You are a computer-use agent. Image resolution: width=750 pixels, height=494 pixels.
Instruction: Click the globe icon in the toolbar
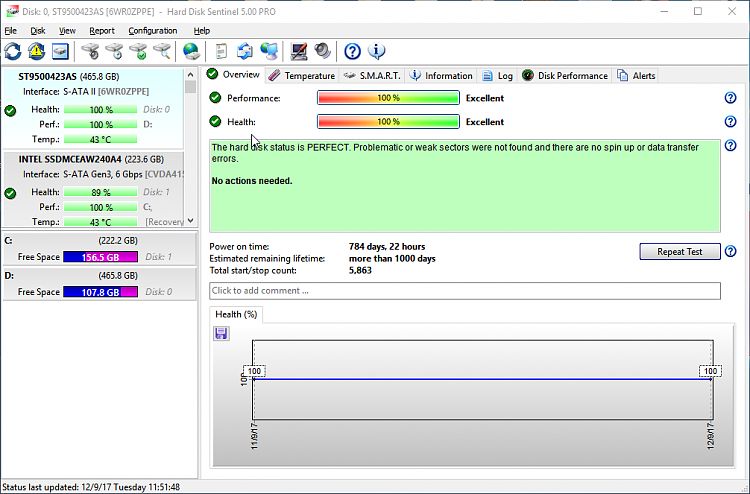click(x=191, y=51)
